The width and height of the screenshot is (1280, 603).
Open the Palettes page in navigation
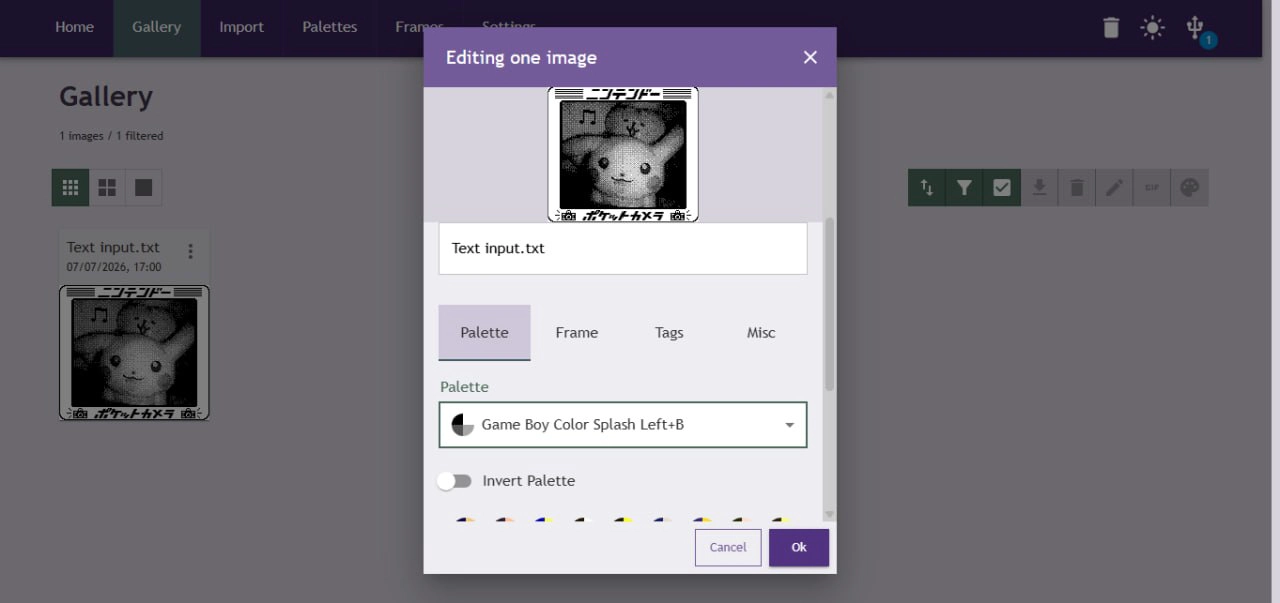click(x=330, y=27)
